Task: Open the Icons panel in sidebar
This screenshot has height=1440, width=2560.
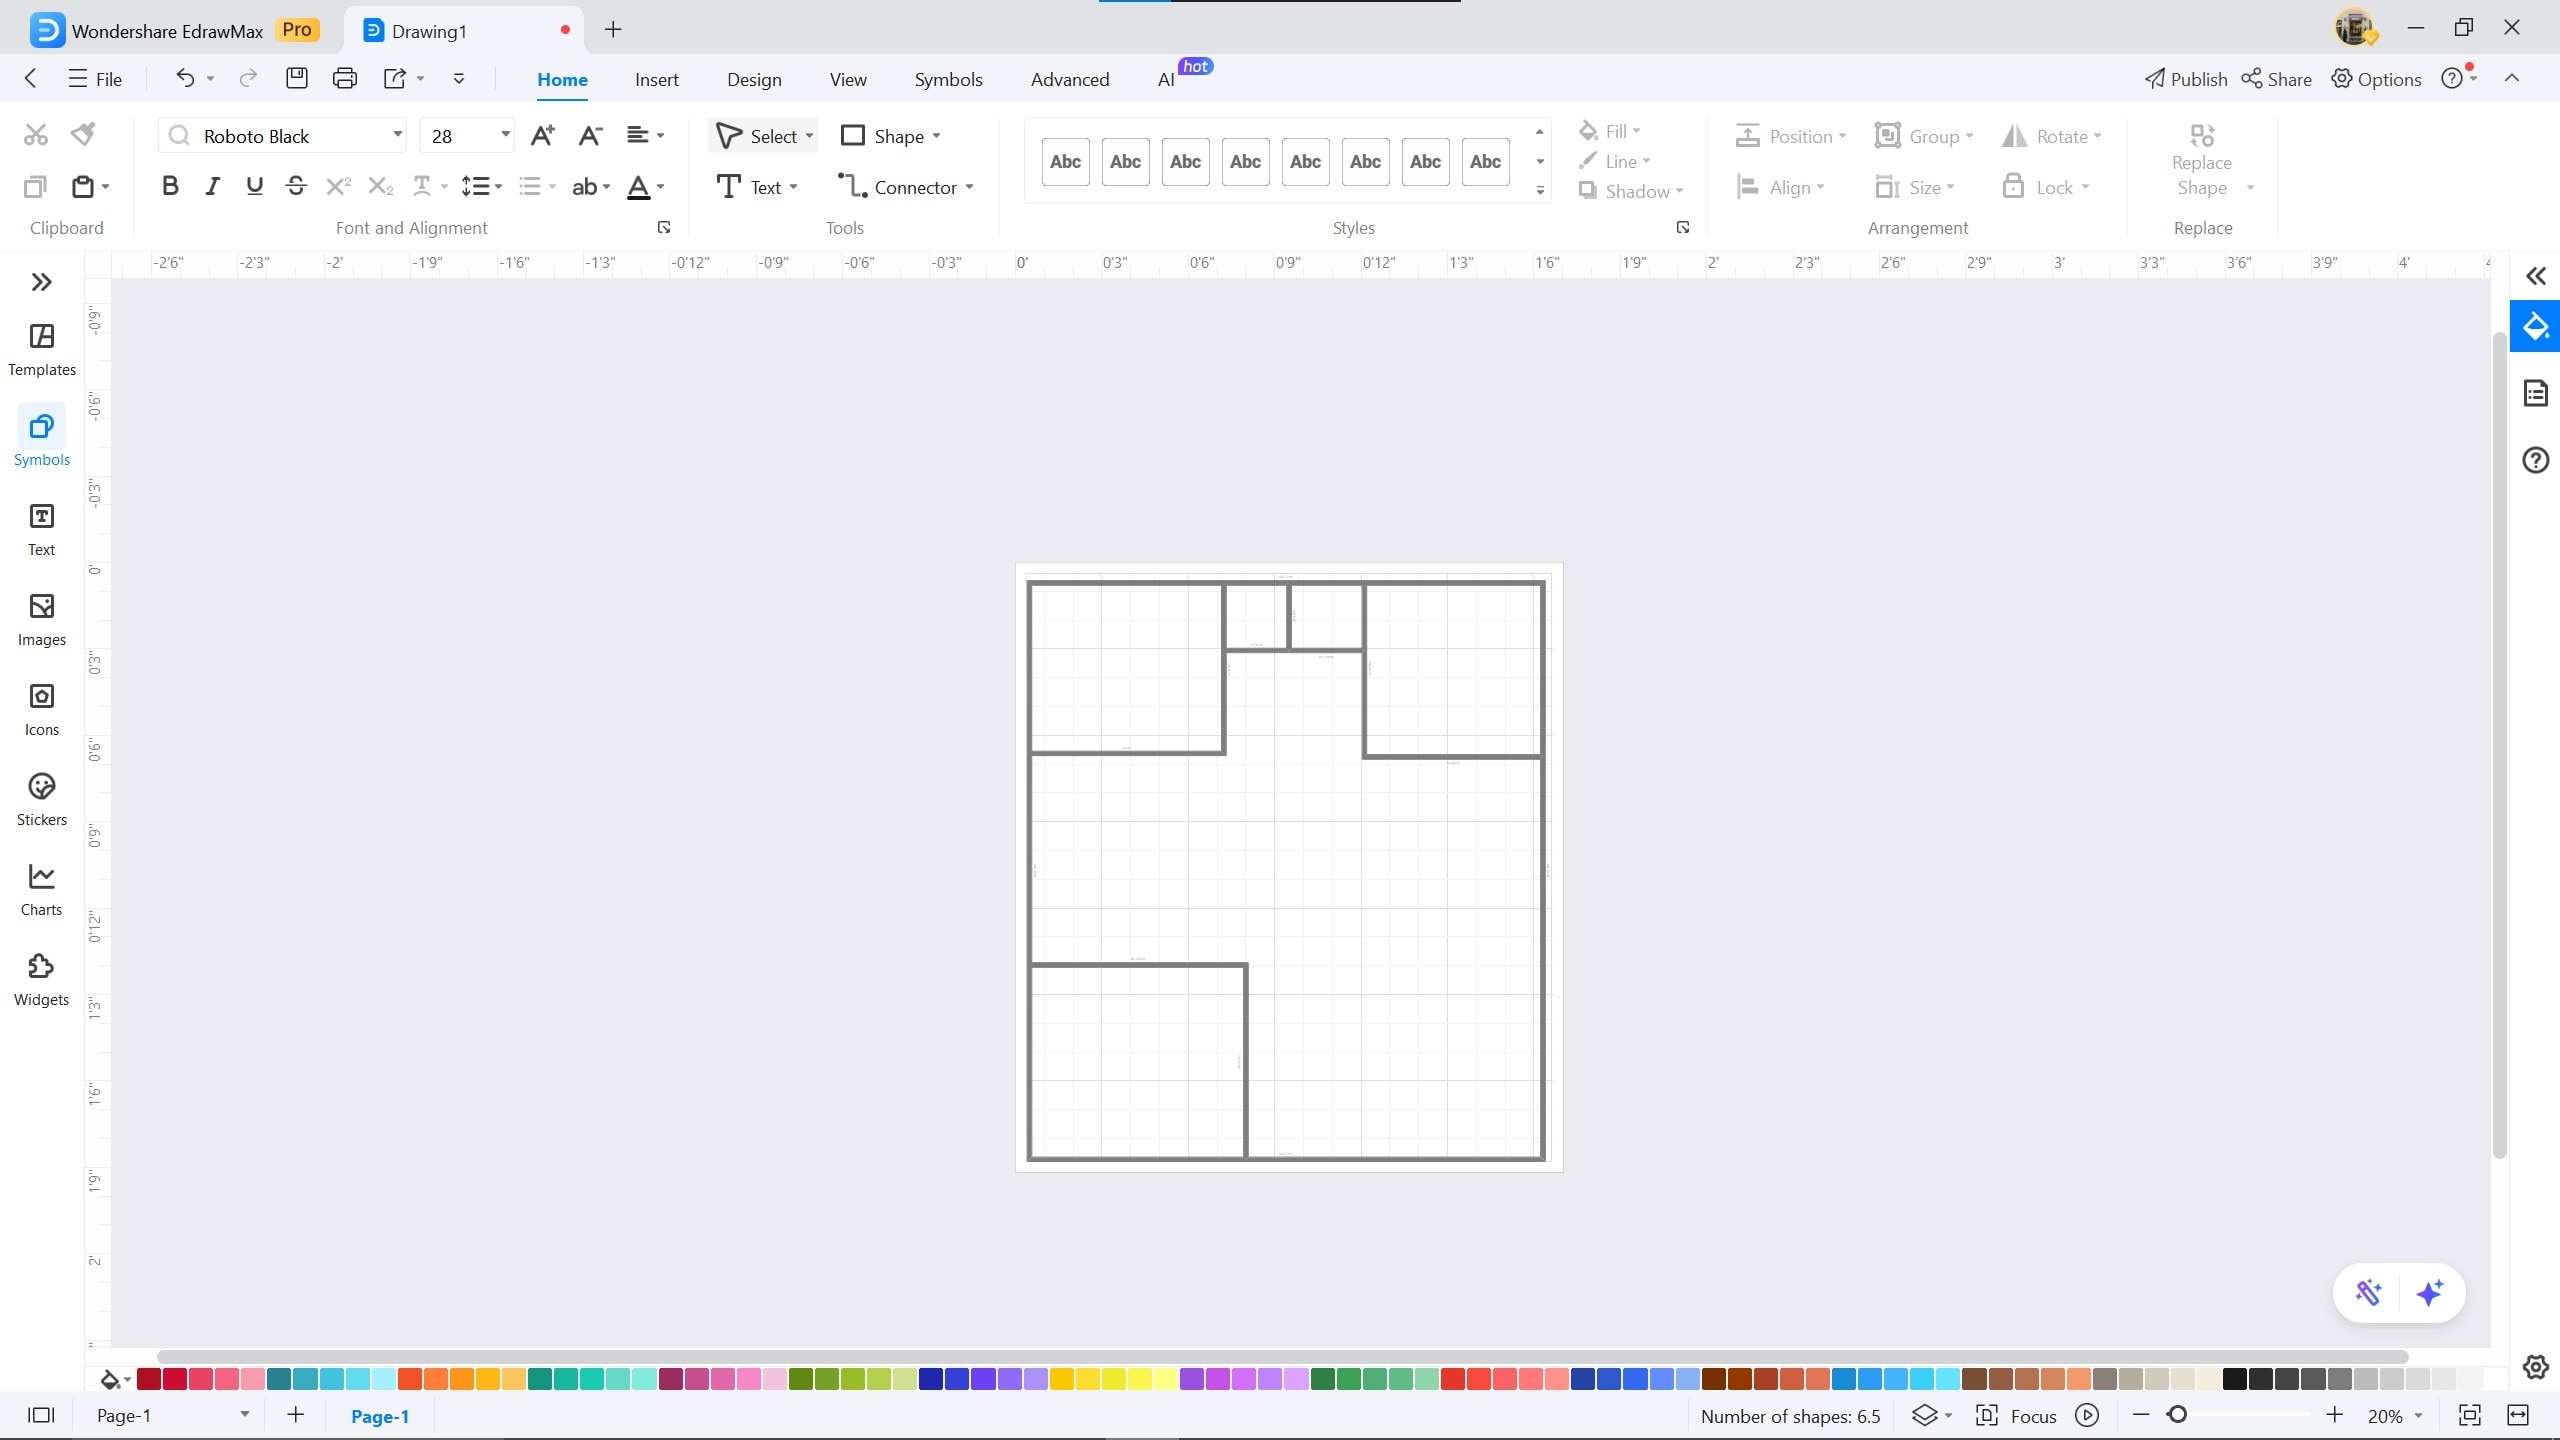Action: (41, 708)
